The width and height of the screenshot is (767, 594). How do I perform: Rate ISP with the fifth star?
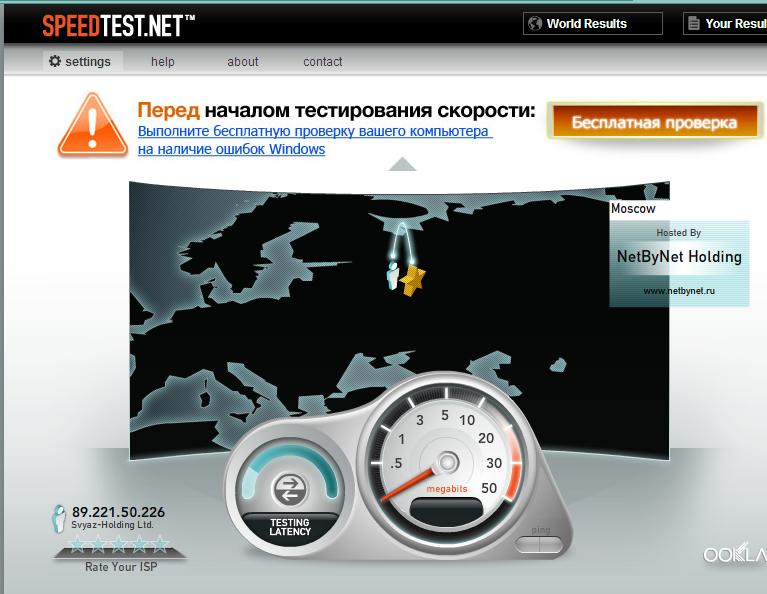coord(160,545)
